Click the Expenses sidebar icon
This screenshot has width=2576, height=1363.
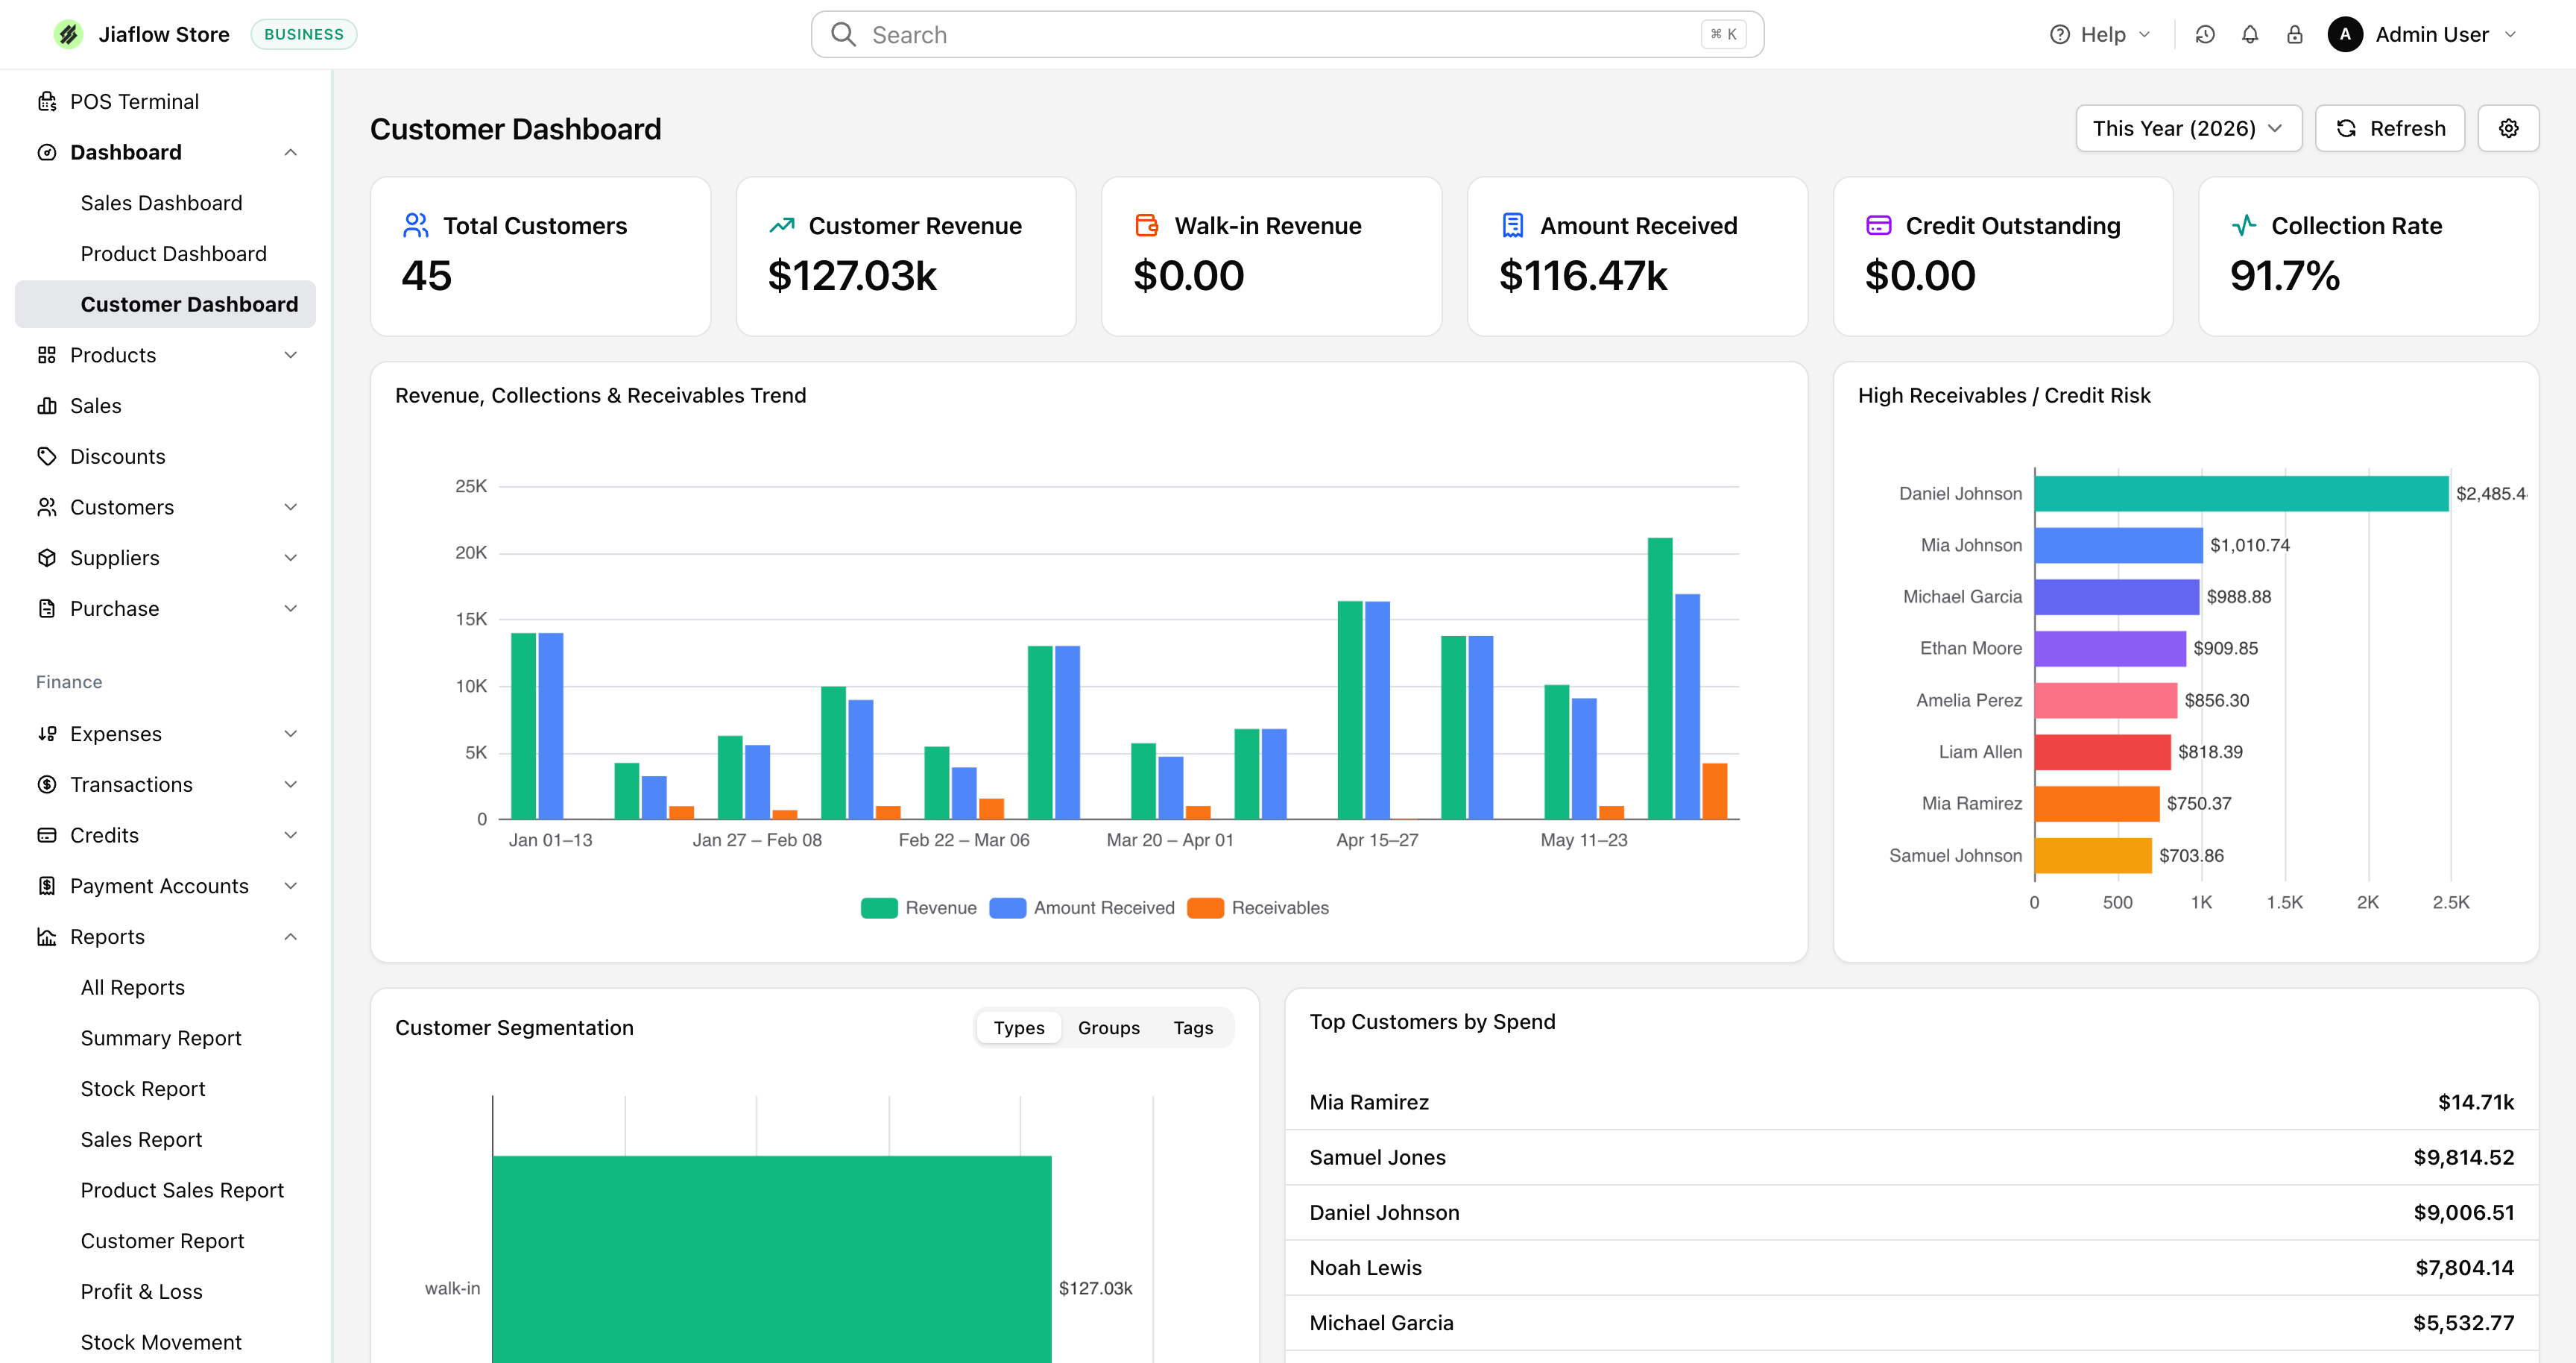(x=47, y=733)
